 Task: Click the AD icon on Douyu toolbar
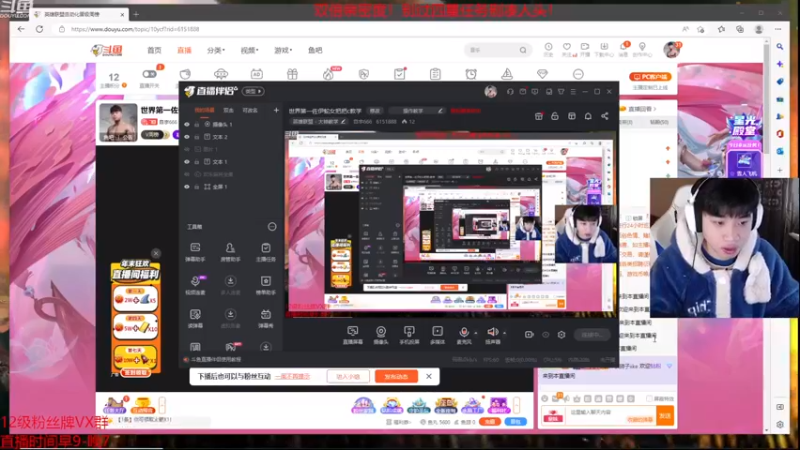[257, 74]
